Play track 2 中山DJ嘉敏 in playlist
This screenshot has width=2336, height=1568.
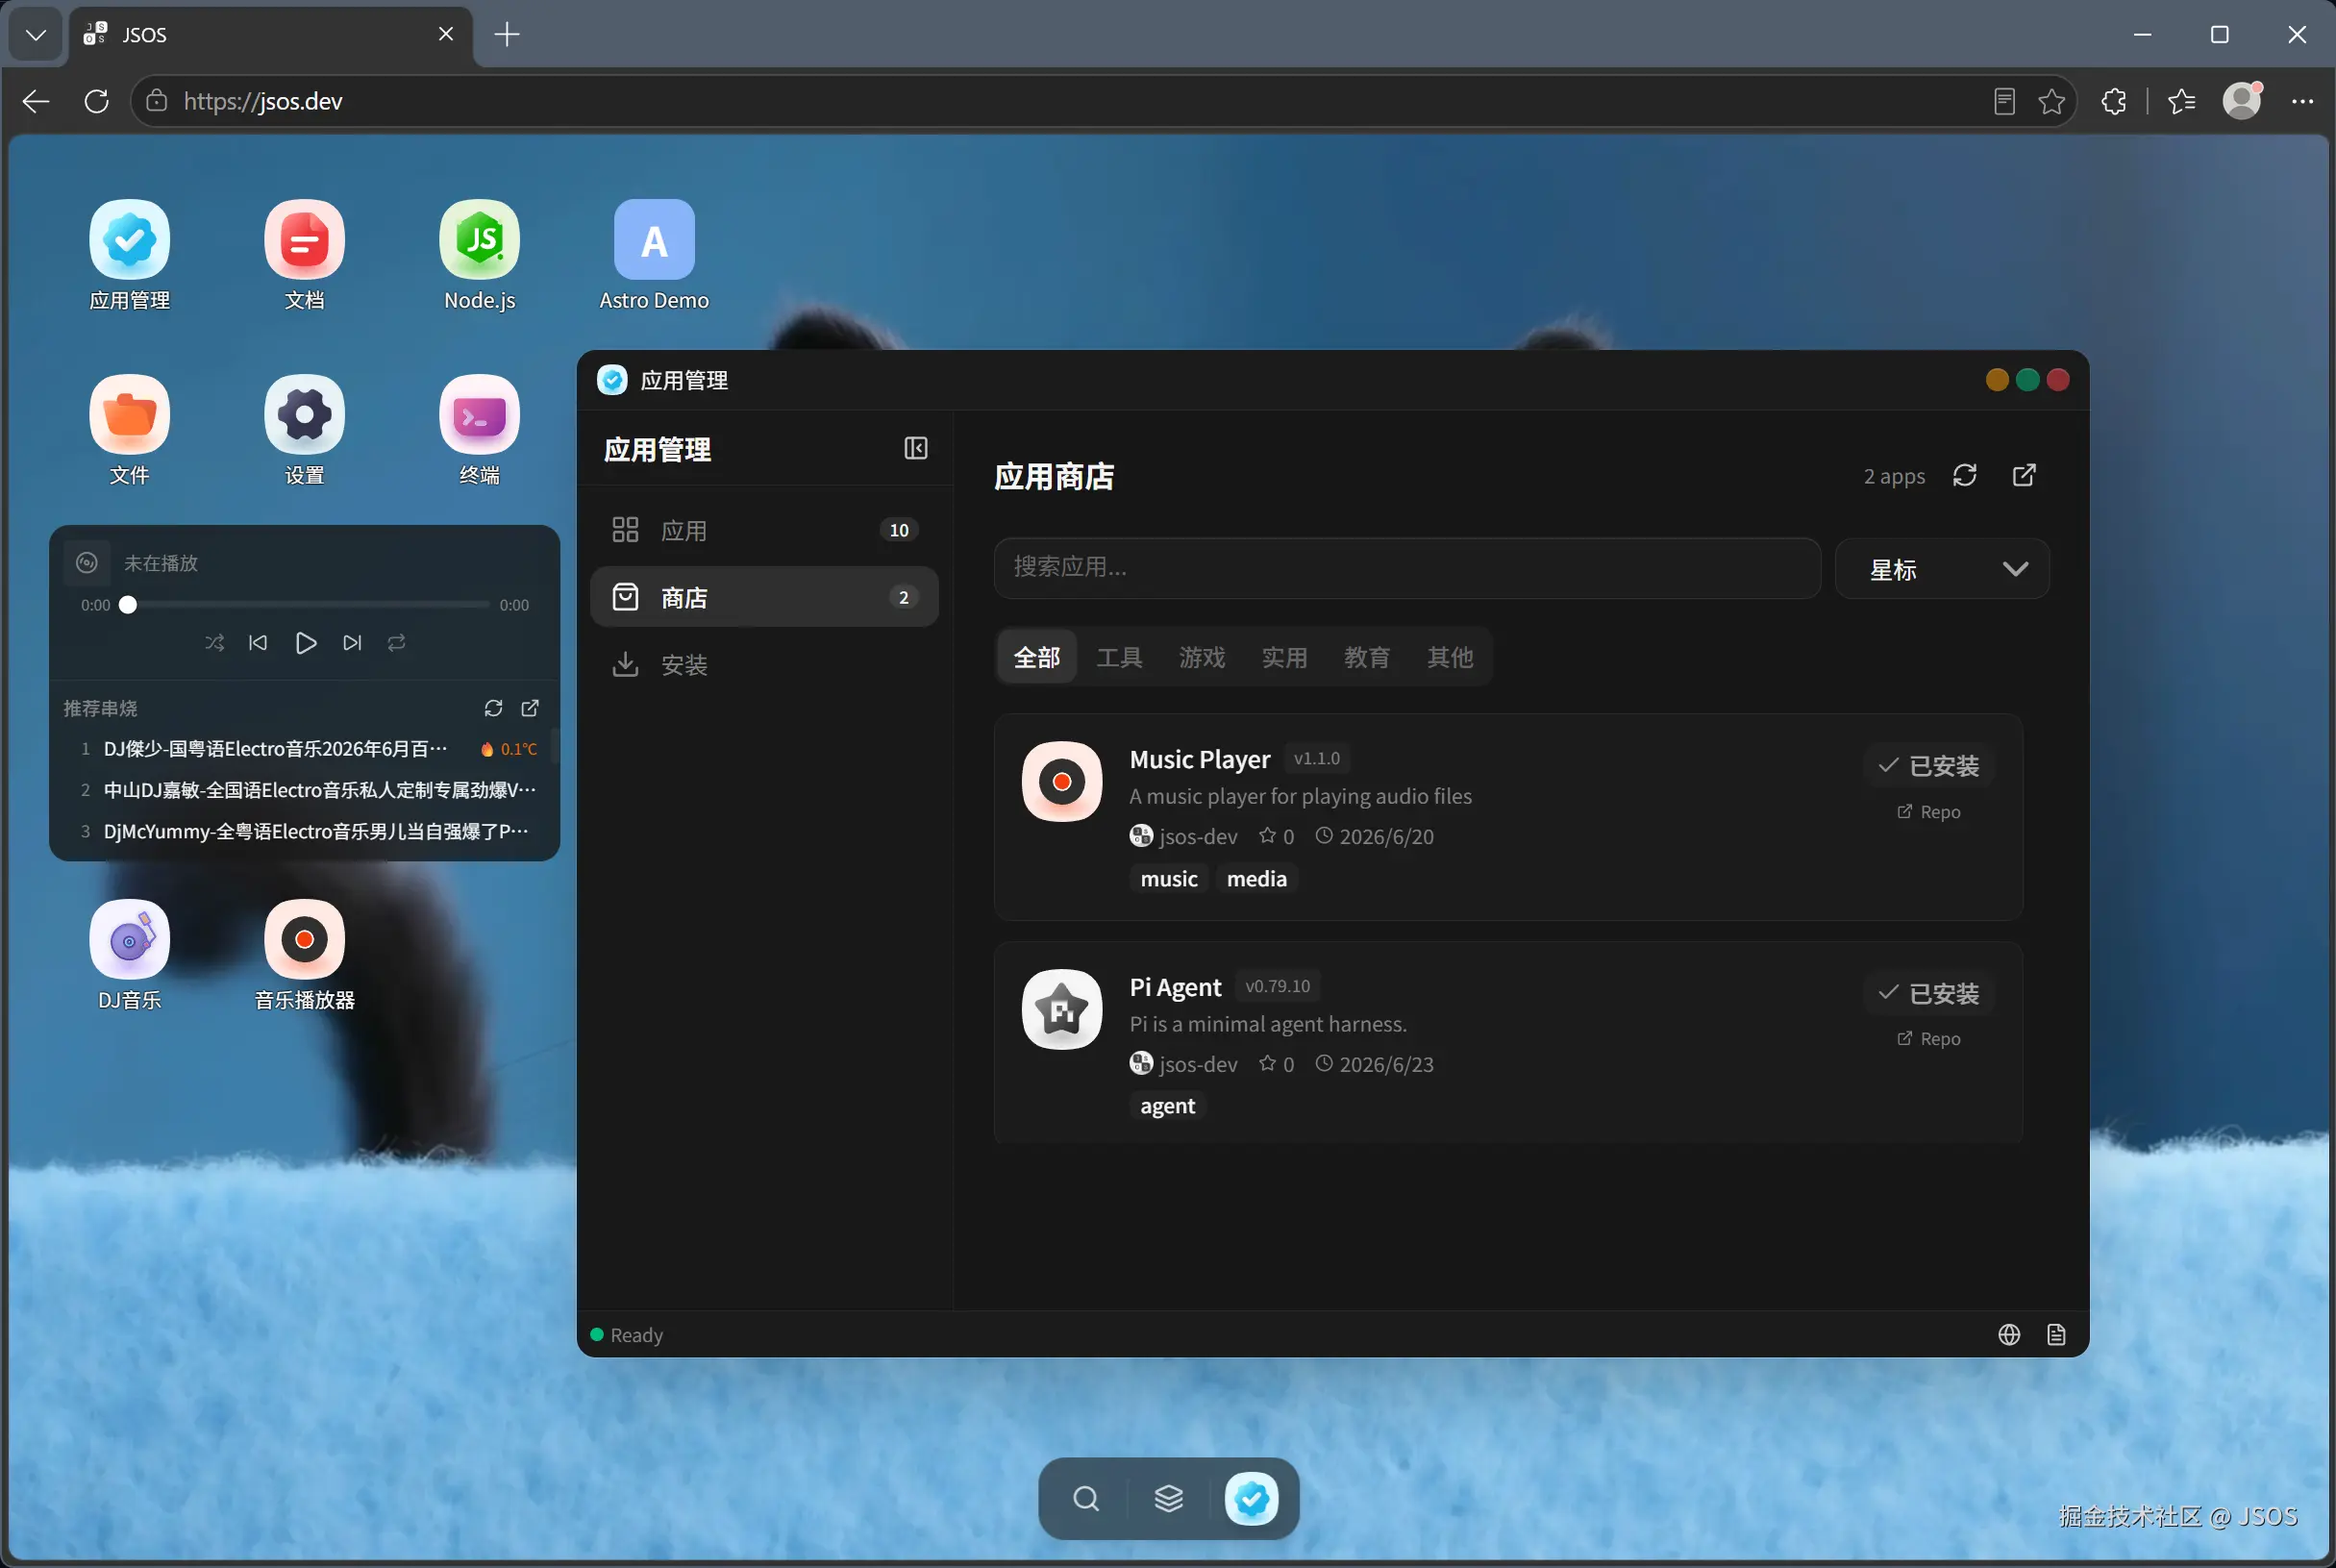(306, 790)
